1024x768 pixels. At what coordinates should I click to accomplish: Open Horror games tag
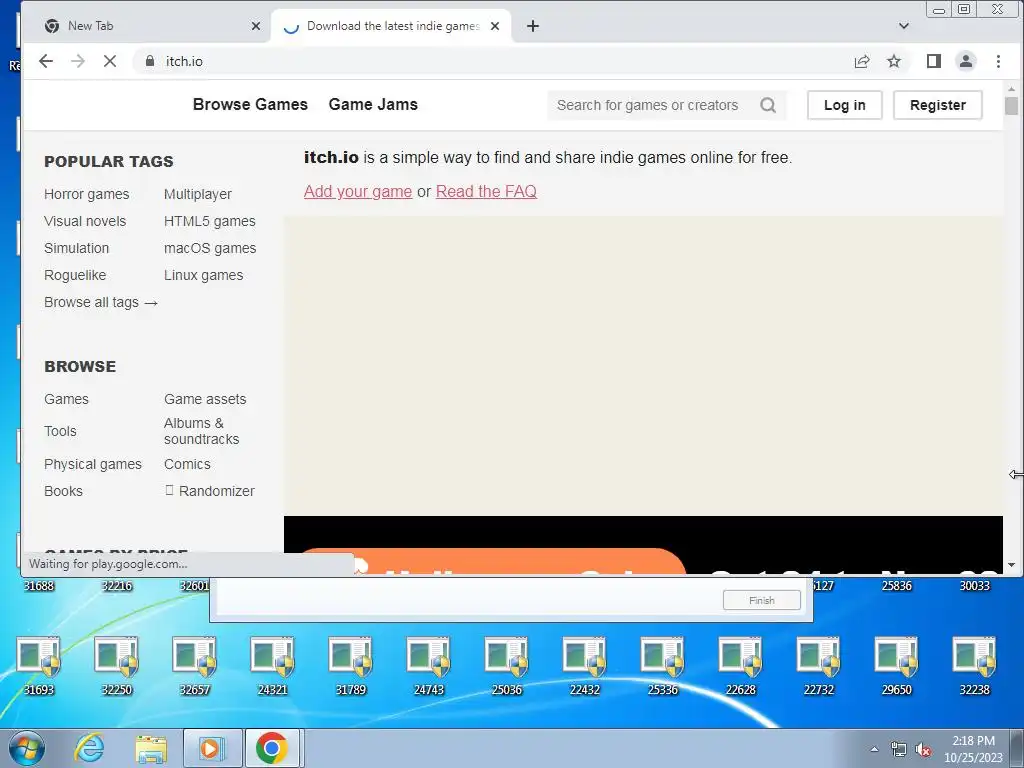point(87,194)
